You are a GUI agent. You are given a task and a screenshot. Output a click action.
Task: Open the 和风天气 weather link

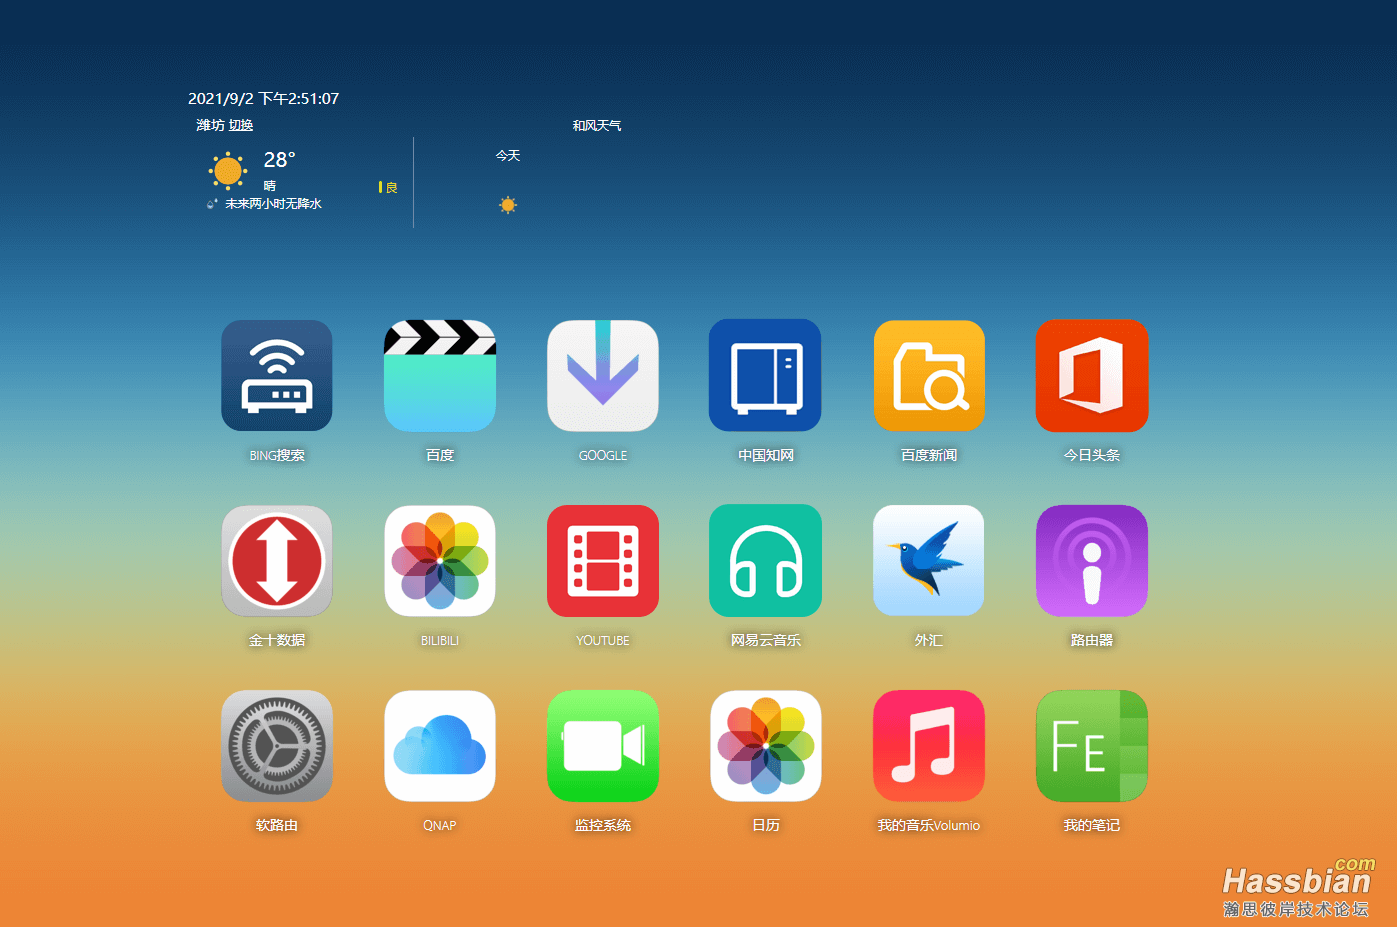[597, 125]
